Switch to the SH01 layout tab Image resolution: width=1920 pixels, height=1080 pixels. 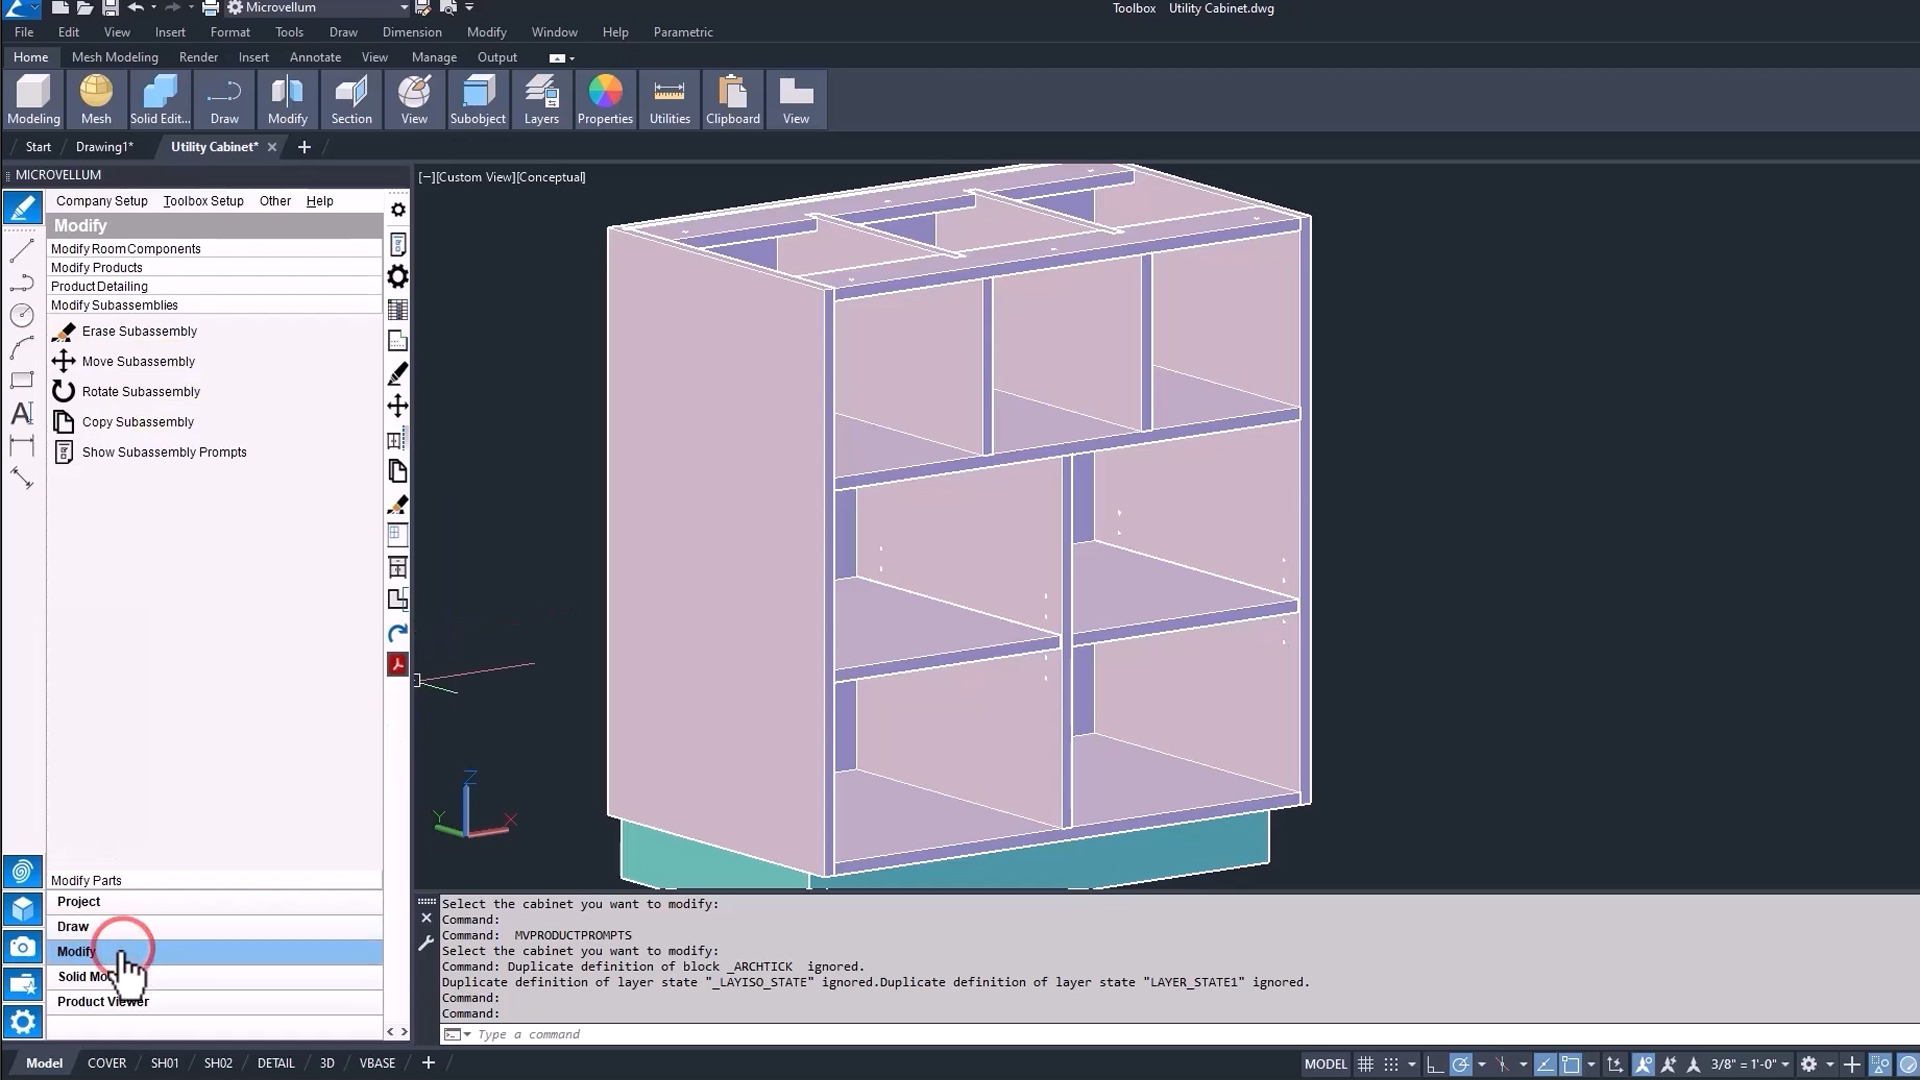(165, 1063)
